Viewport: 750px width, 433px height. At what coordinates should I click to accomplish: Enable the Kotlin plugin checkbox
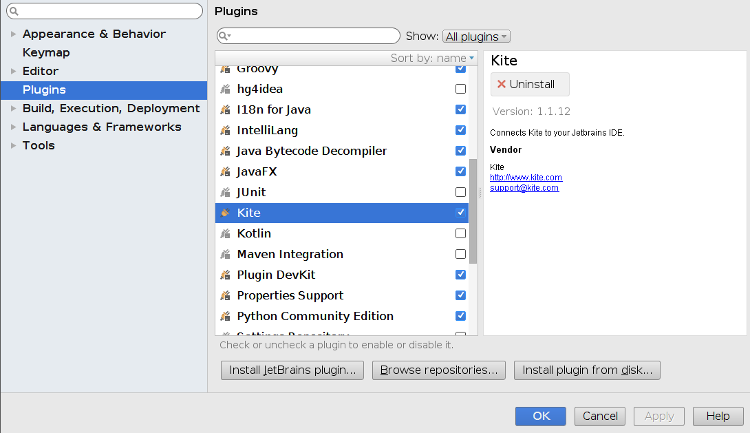(x=461, y=233)
